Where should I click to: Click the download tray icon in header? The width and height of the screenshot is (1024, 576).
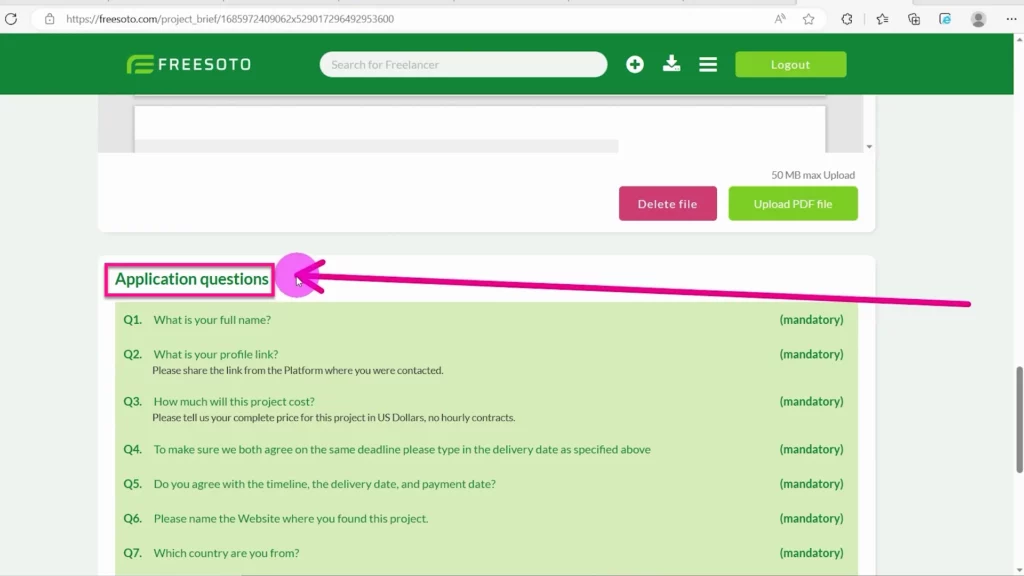pos(671,63)
